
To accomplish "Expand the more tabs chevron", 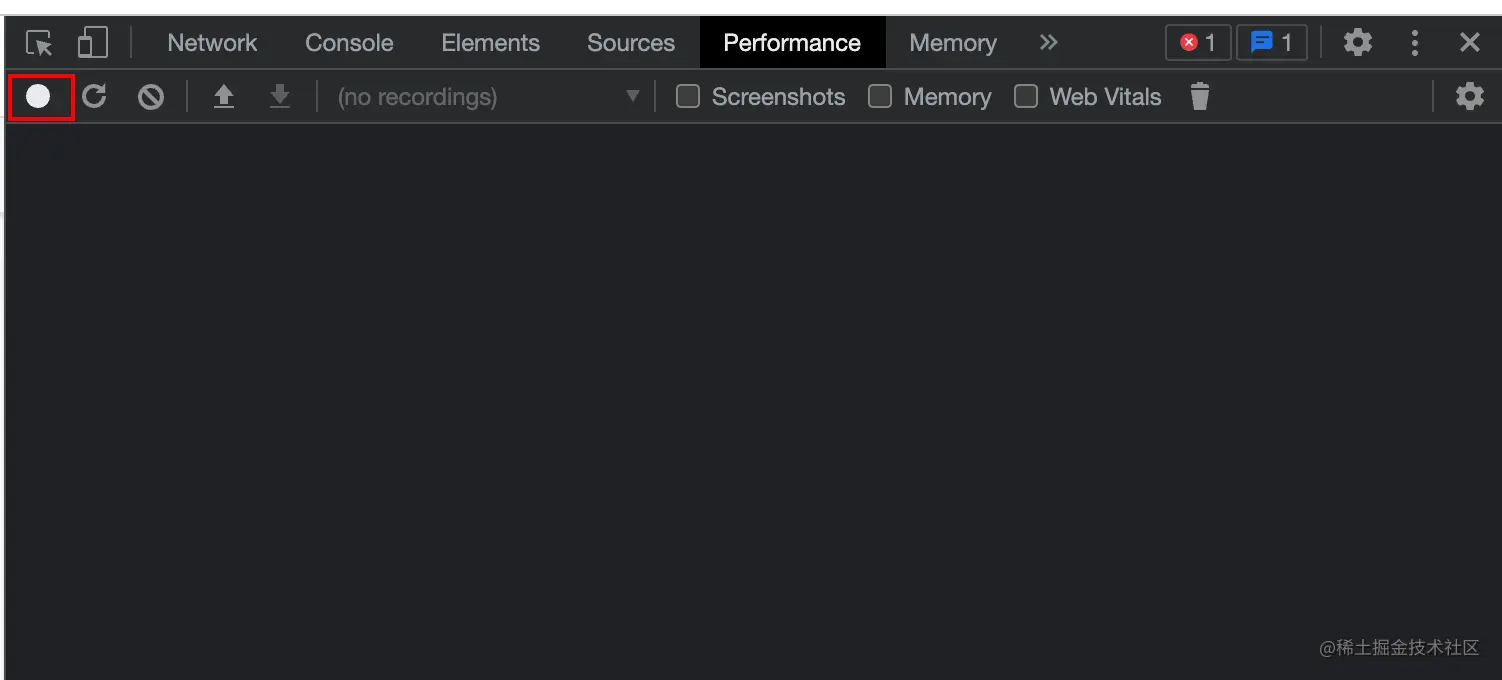I will click(x=1048, y=43).
